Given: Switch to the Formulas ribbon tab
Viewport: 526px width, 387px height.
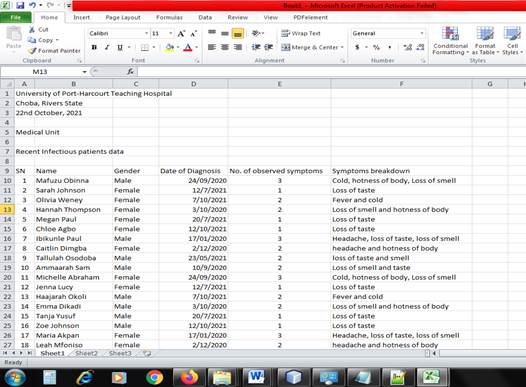Looking at the screenshot, I should point(169,17).
